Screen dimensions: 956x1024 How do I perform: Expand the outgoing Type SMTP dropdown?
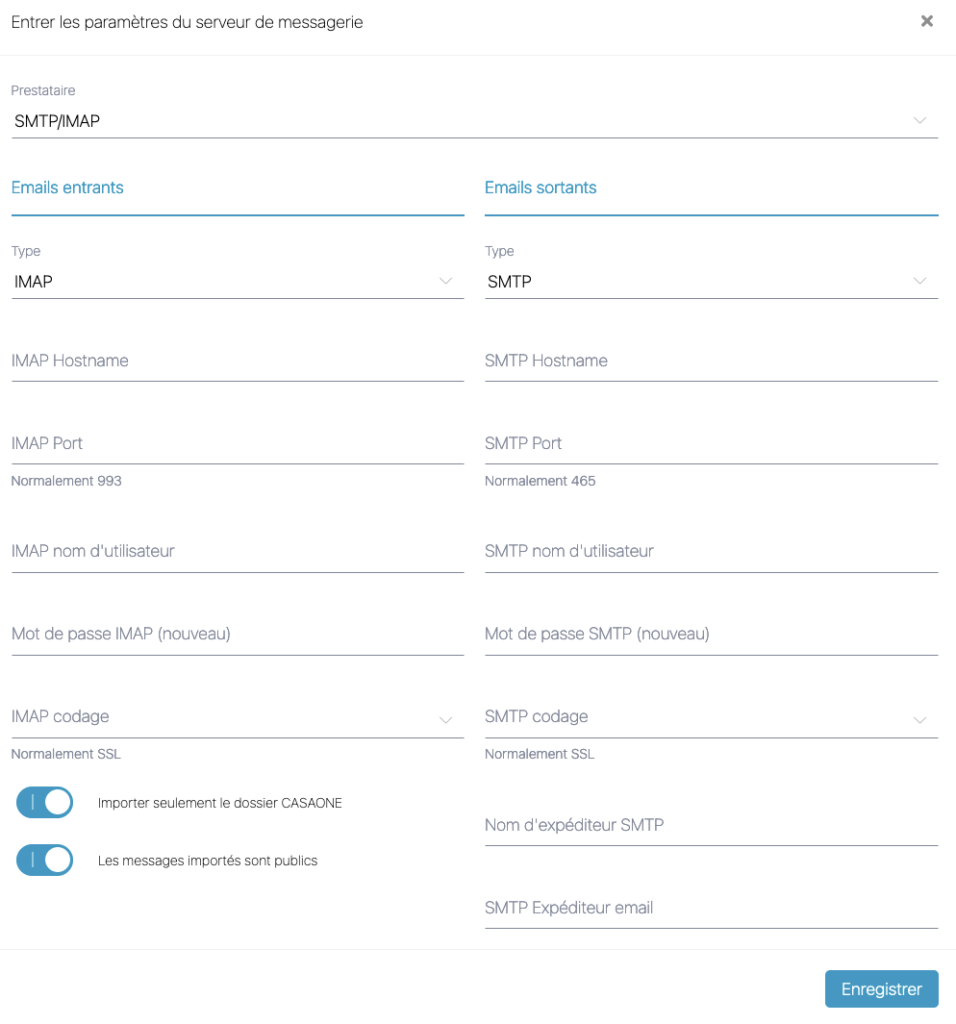(x=711, y=282)
